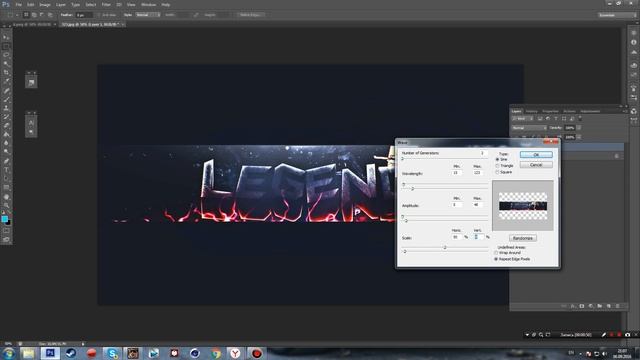Select the Eyedropper tool

pos(6,82)
